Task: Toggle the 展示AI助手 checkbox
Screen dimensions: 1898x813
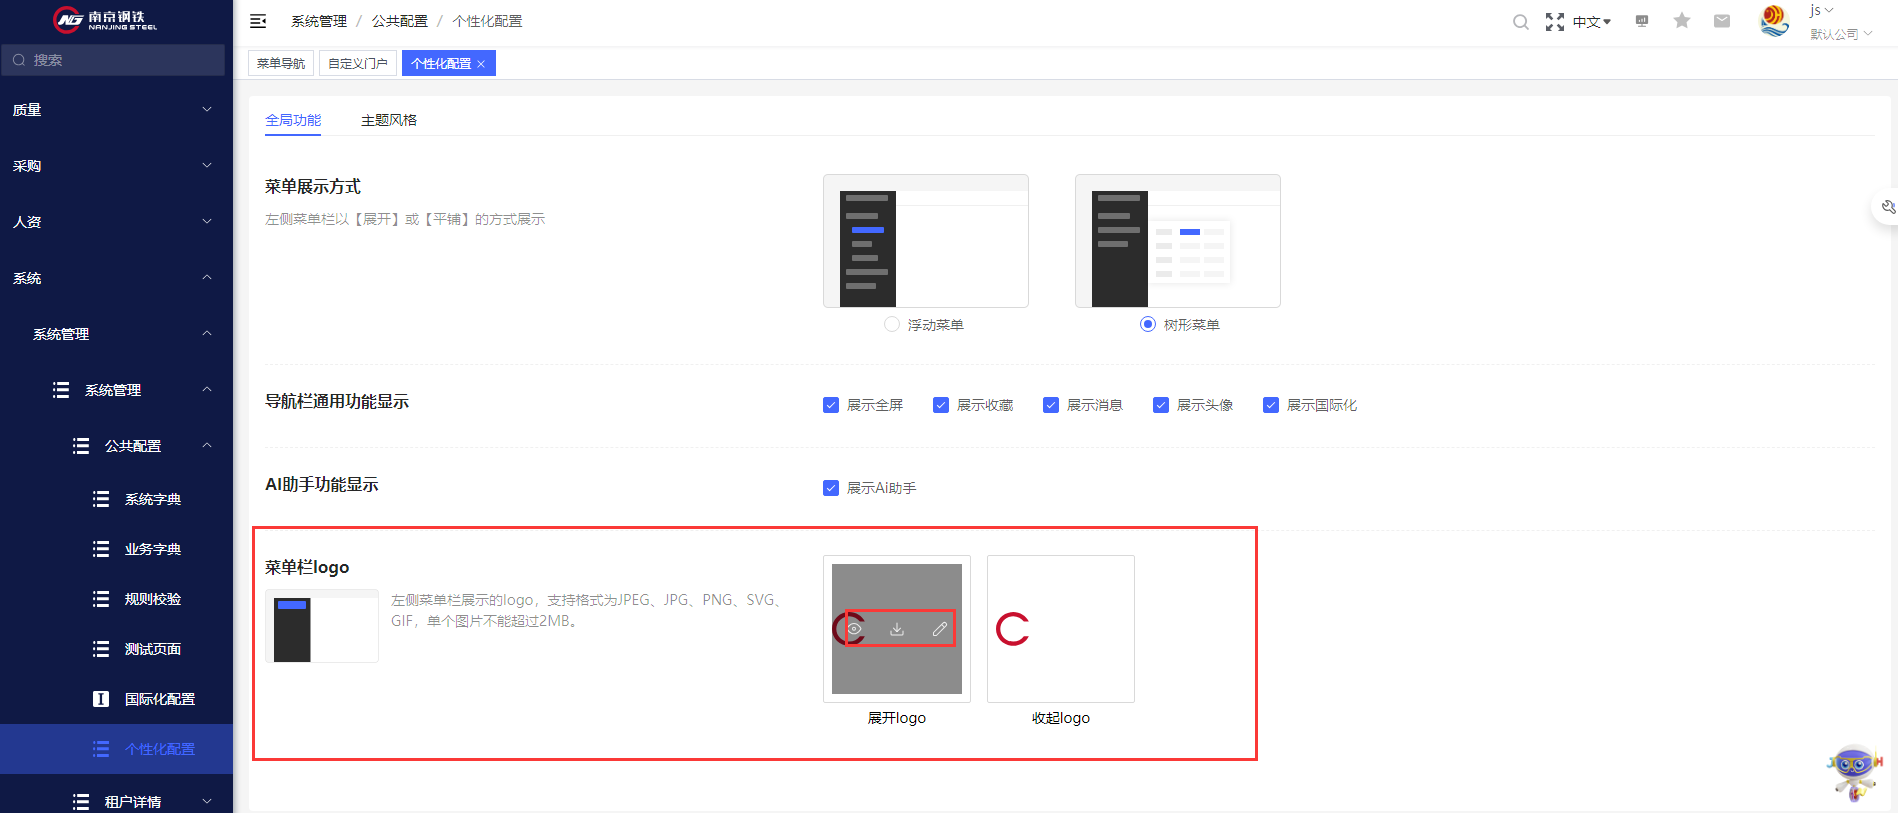Action: pos(831,488)
